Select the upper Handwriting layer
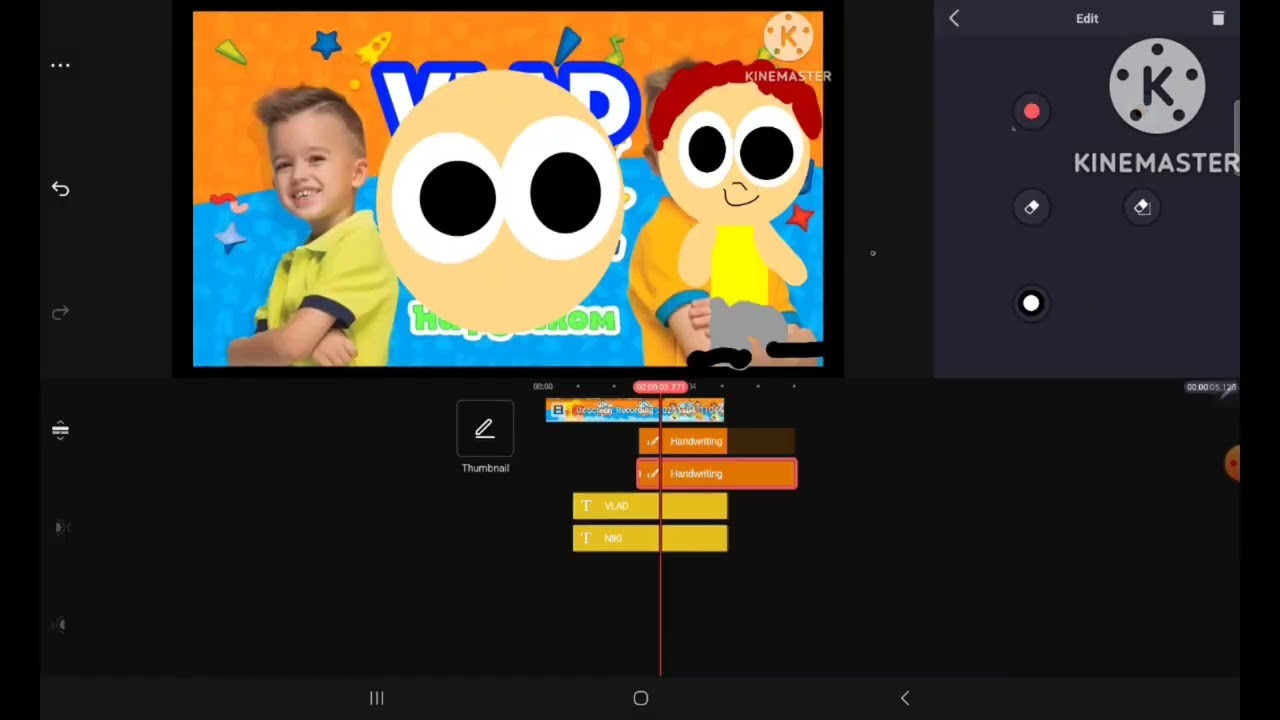 (717, 441)
